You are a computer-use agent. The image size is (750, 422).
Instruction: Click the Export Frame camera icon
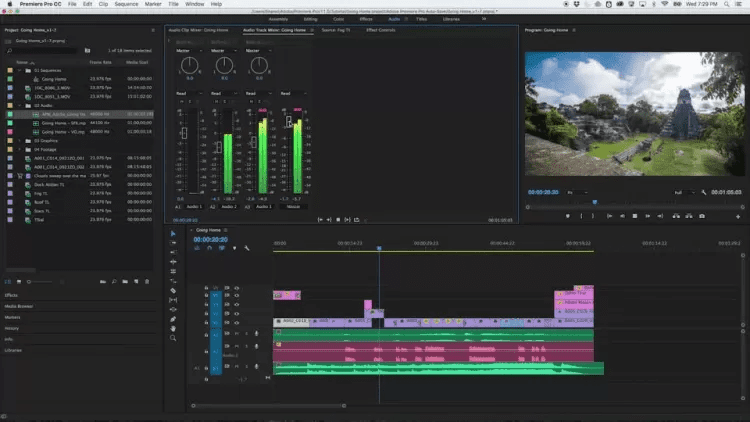(702, 216)
